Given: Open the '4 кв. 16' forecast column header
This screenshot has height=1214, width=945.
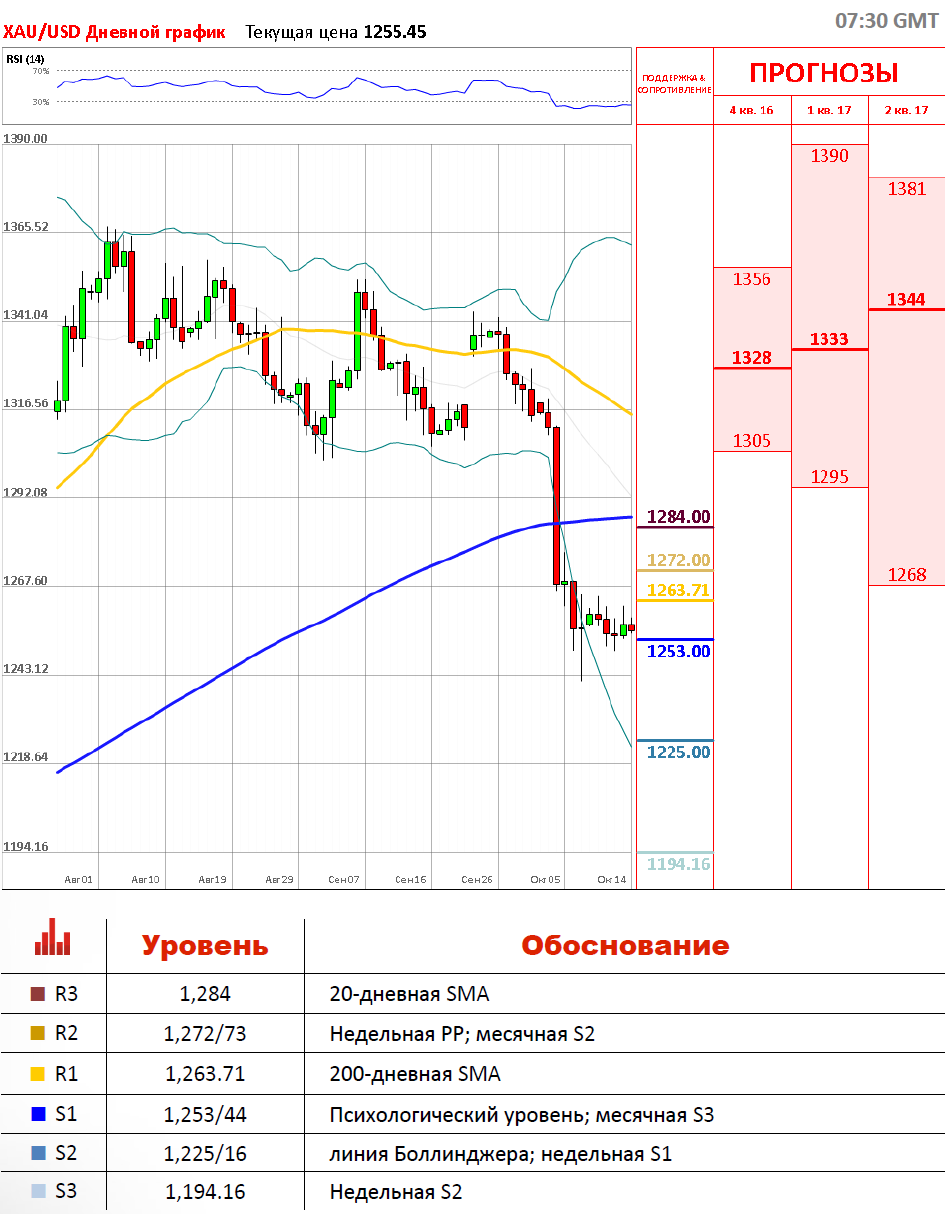Looking at the screenshot, I should tap(751, 110).
